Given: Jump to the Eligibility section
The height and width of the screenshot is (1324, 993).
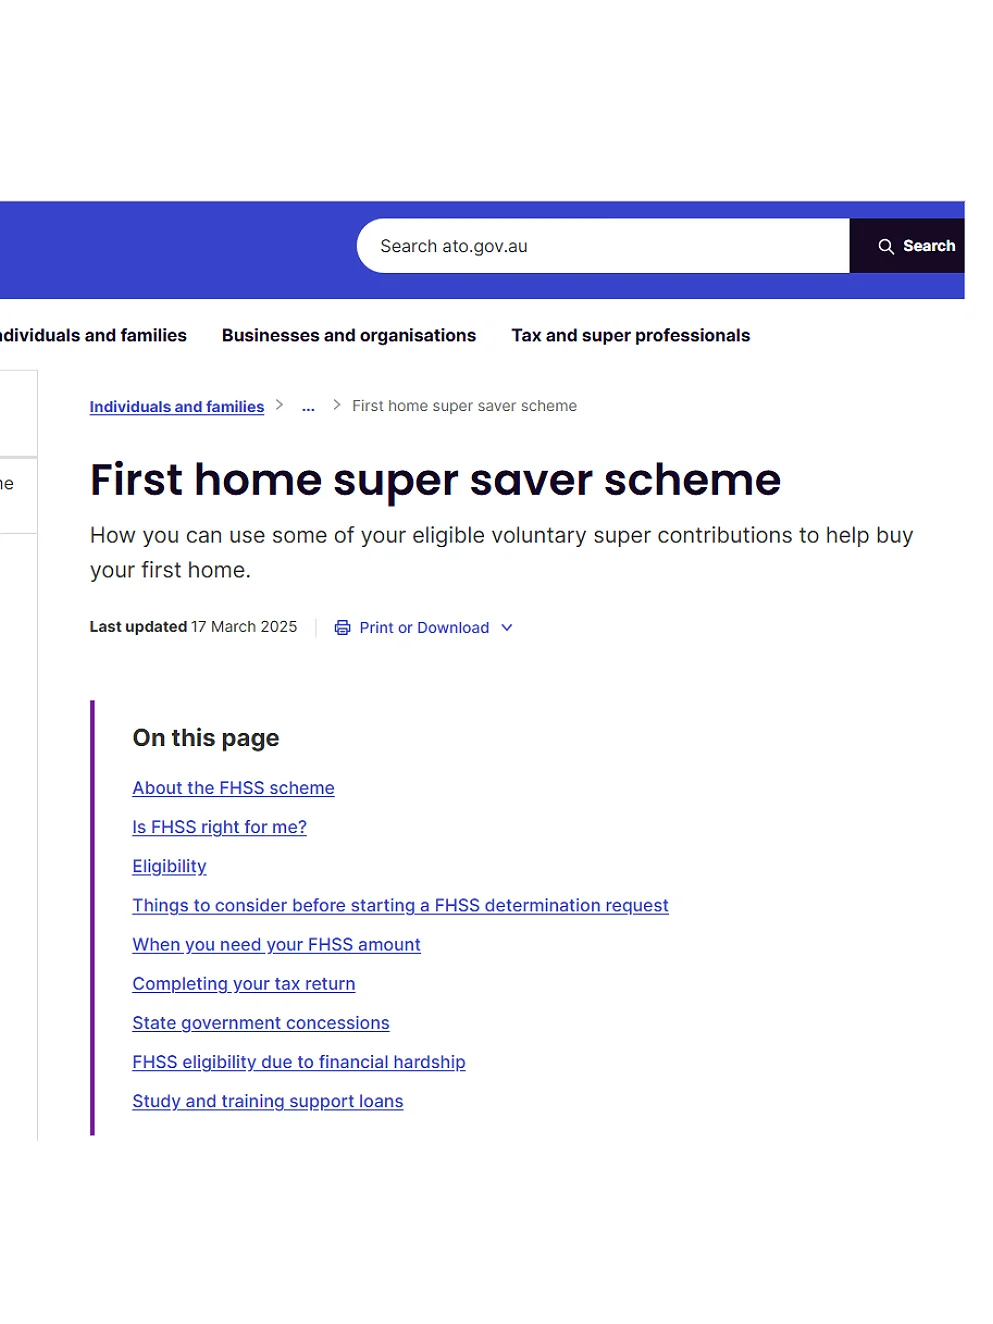Looking at the screenshot, I should click(x=169, y=866).
